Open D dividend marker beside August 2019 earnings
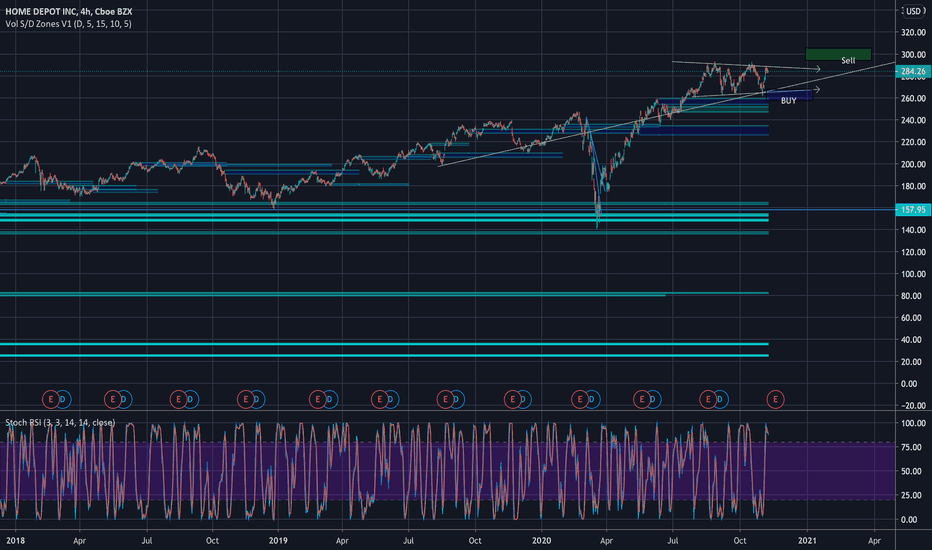Viewport: 932px width, 550px height. tap(456, 399)
